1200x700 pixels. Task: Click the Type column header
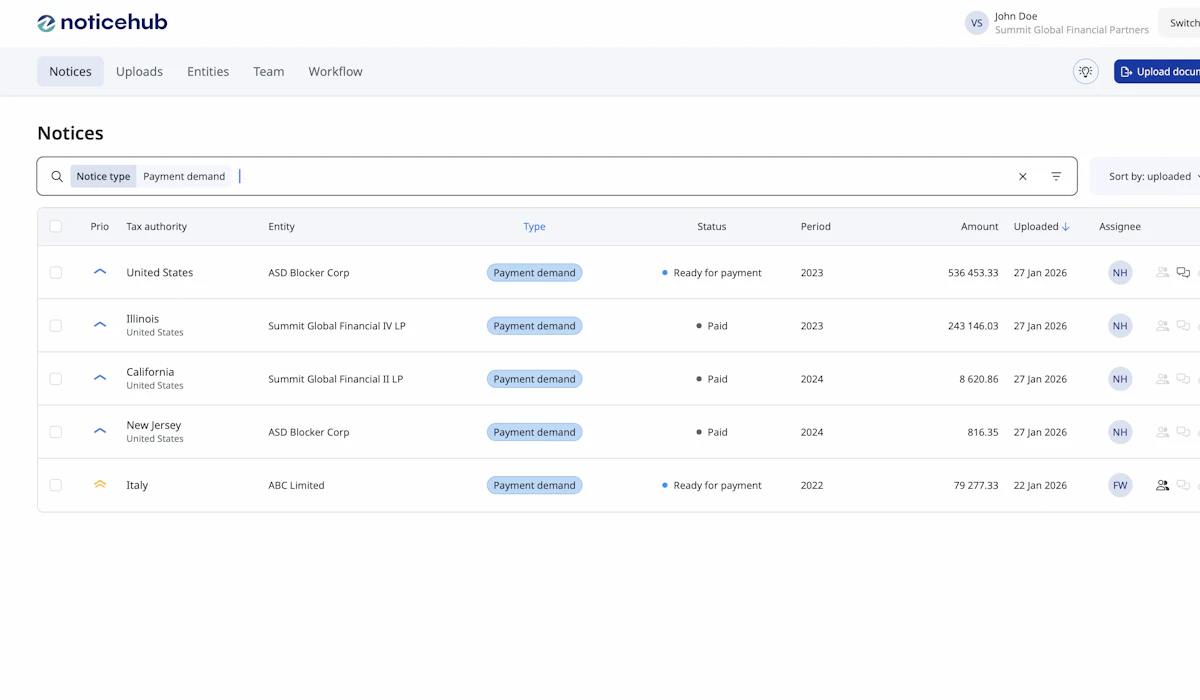[x=534, y=227]
